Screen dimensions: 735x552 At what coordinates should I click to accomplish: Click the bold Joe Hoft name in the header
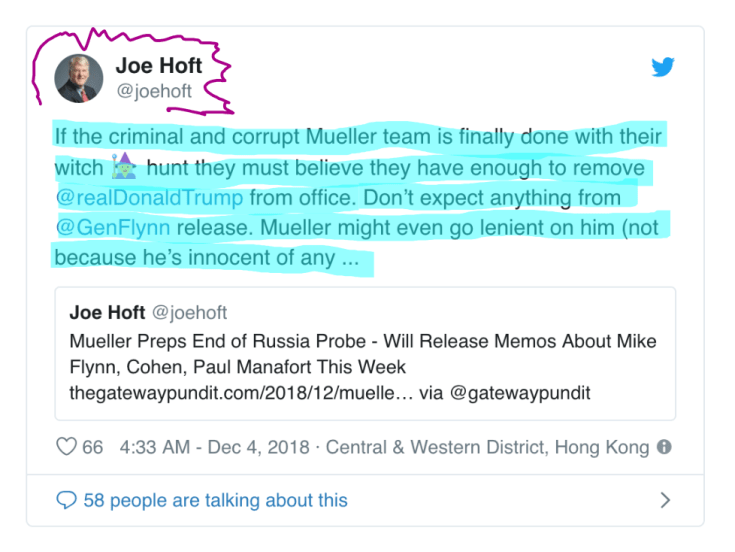[158, 67]
